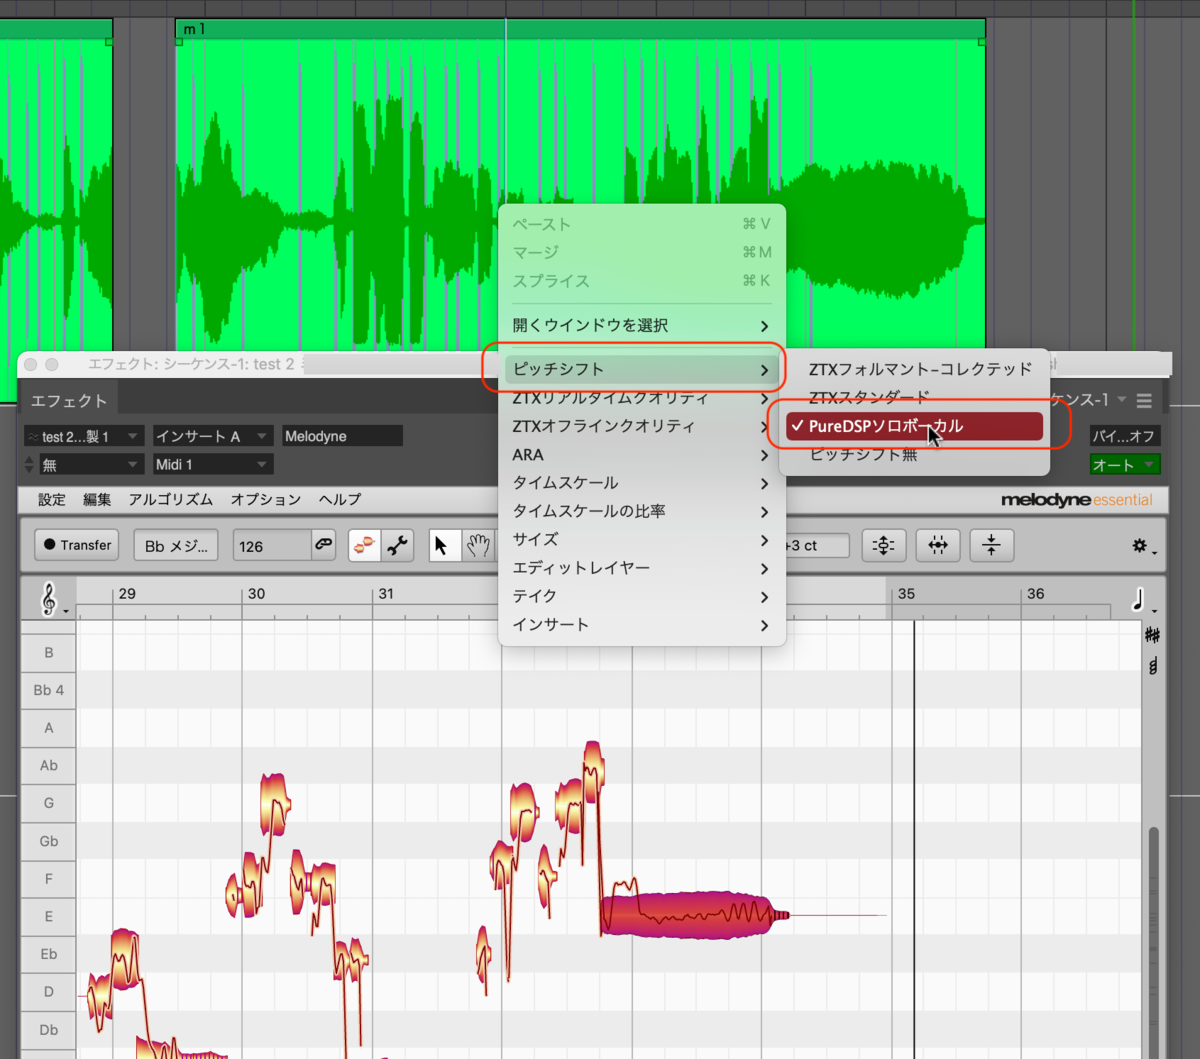Open the 無 preset dropdown
The width and height of the screenshot is (1200, 1059).
click(91, 465)
